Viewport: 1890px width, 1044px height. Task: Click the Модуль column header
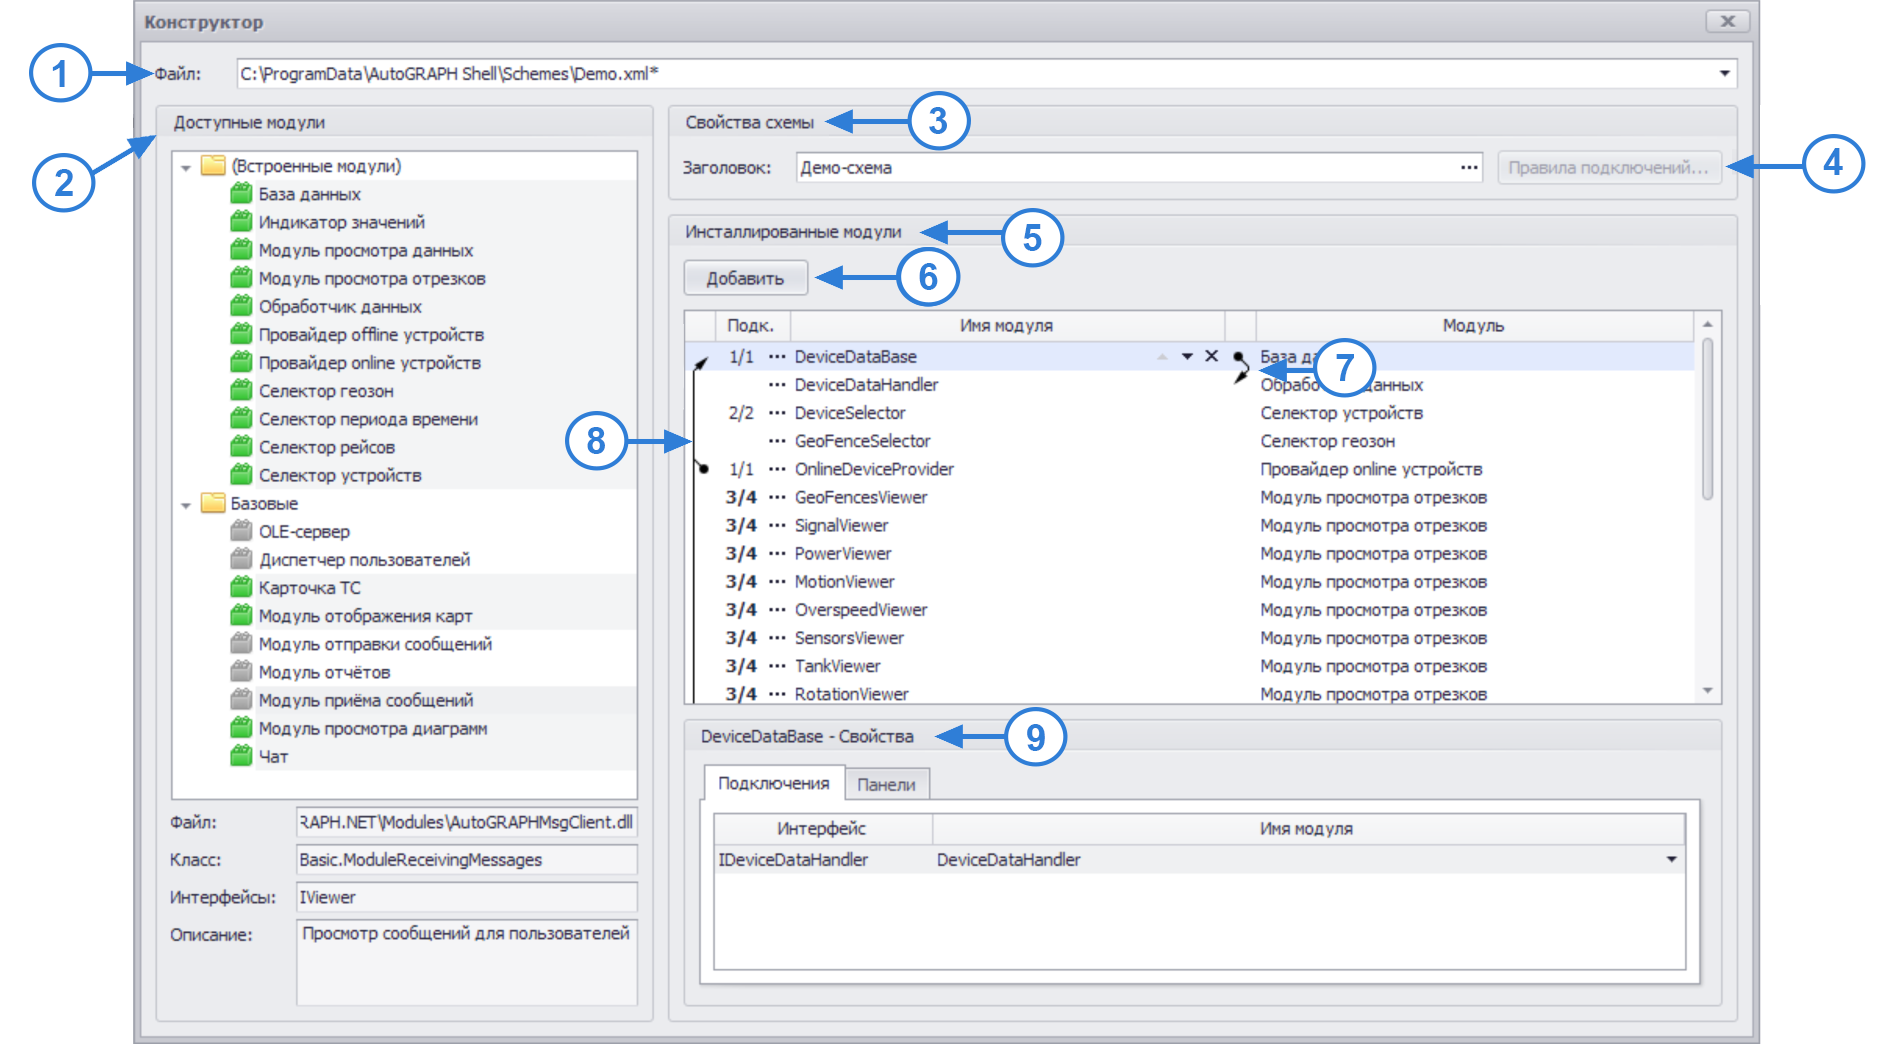point(1474,325)
